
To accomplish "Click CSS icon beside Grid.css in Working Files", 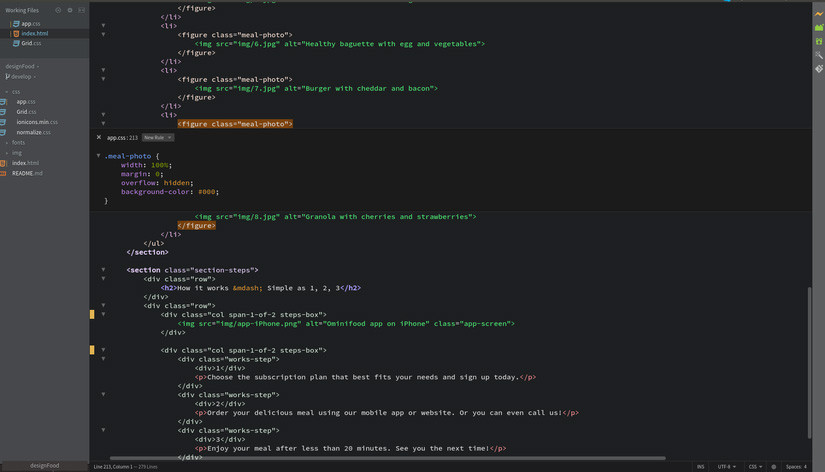I will coord(16,43).
